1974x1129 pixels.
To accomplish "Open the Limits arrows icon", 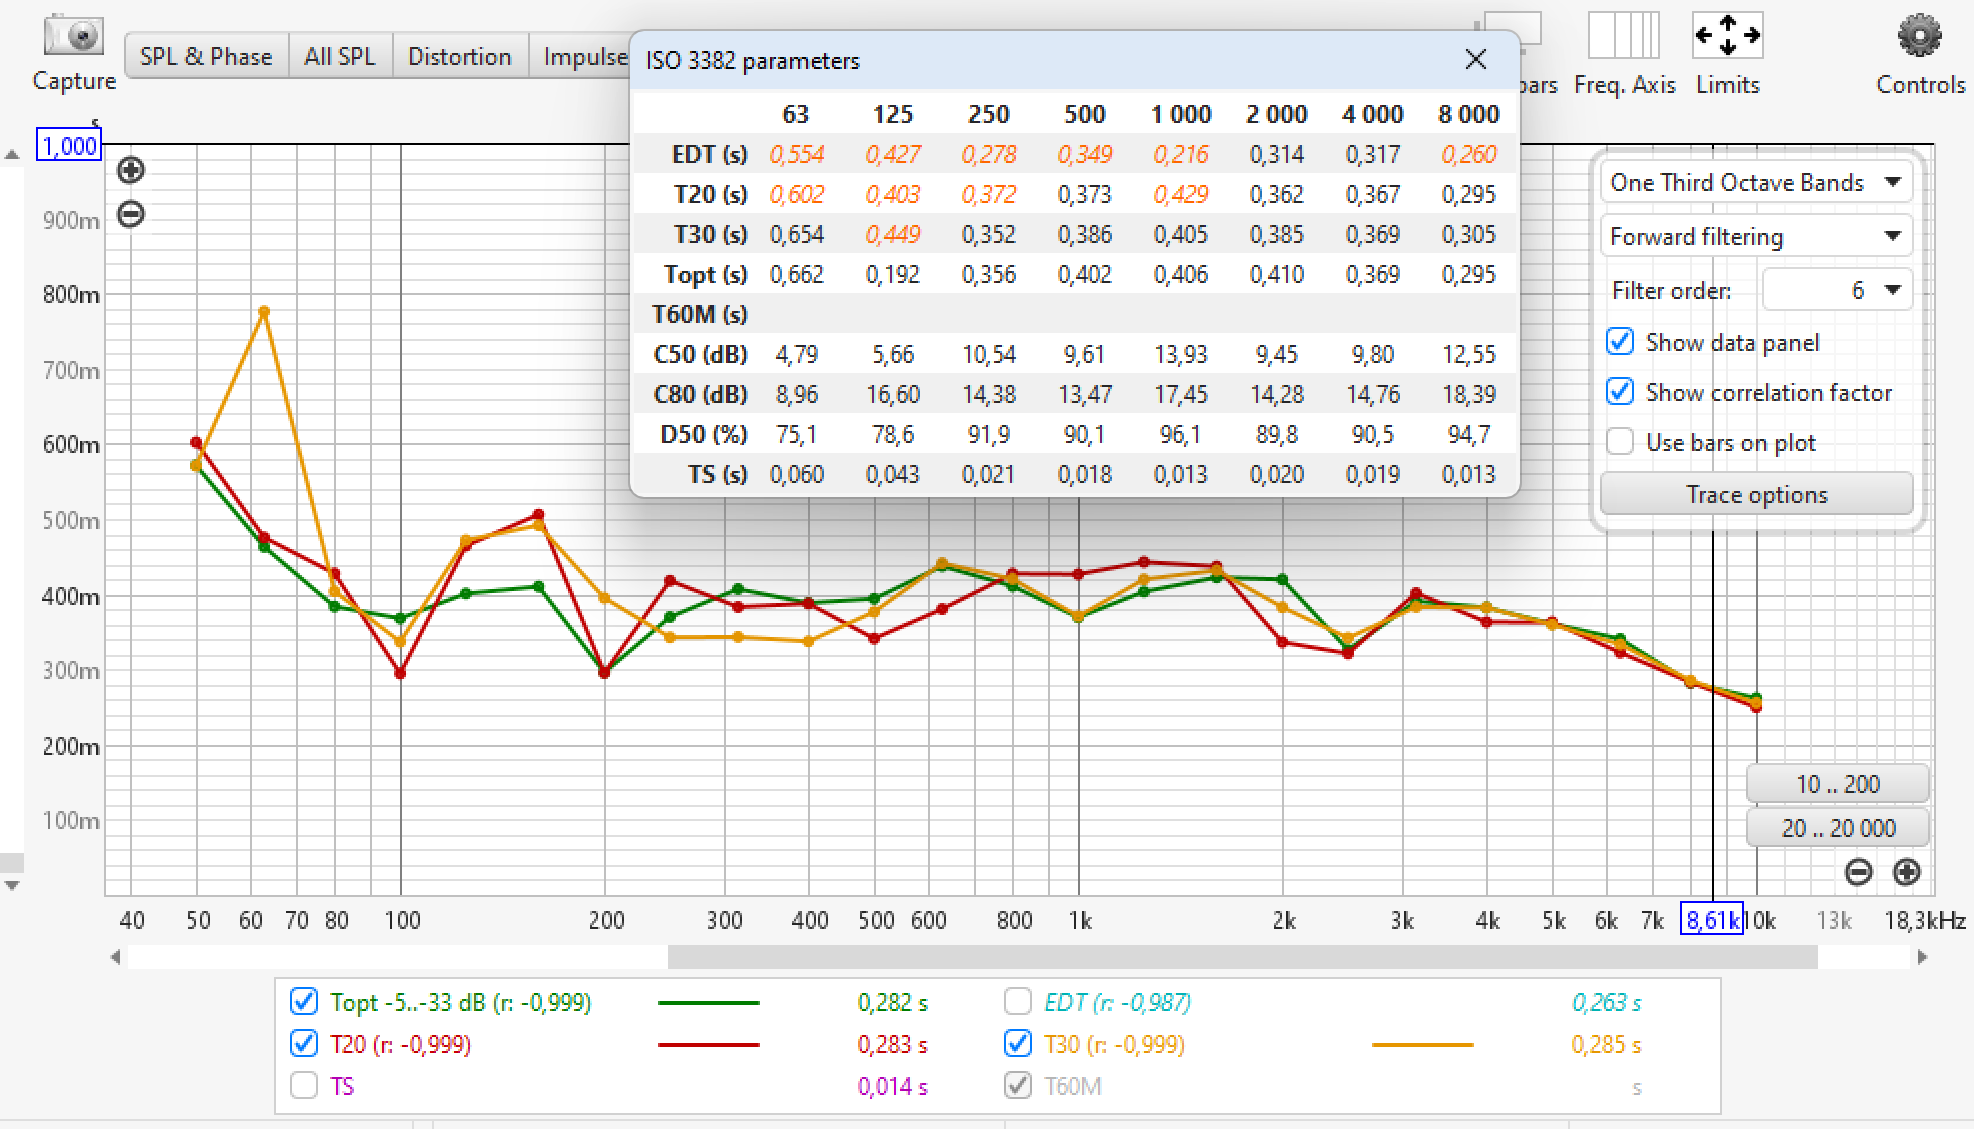I will [1727, 35].
